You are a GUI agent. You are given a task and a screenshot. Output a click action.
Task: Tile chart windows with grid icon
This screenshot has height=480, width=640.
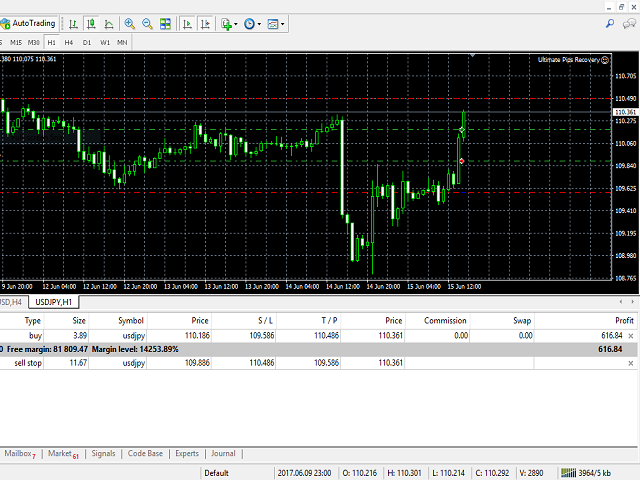pyautogui.click(x=166, y=23)
